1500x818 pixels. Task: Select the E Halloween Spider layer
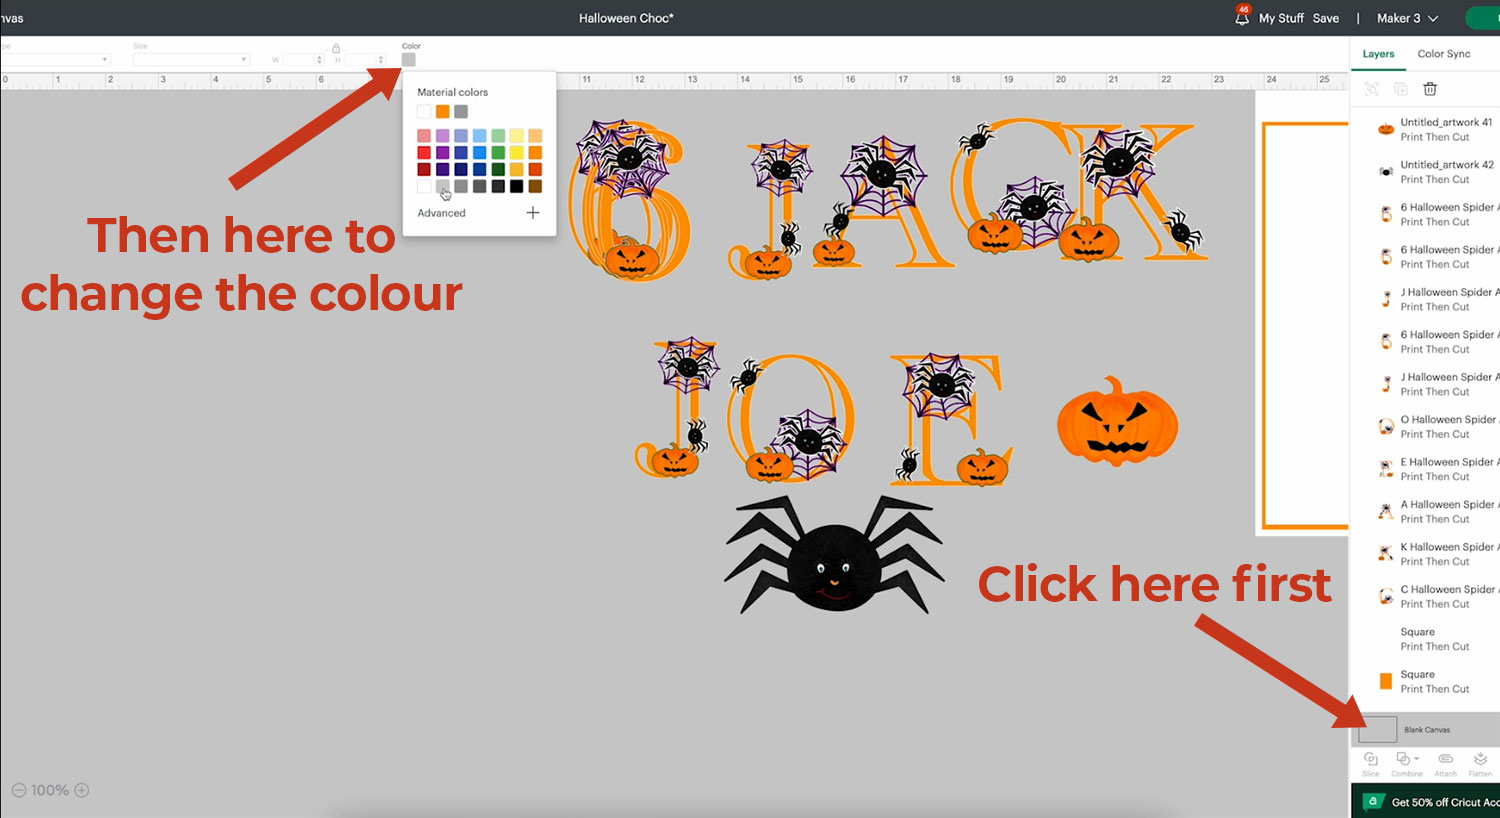[x=1426, y=469]
